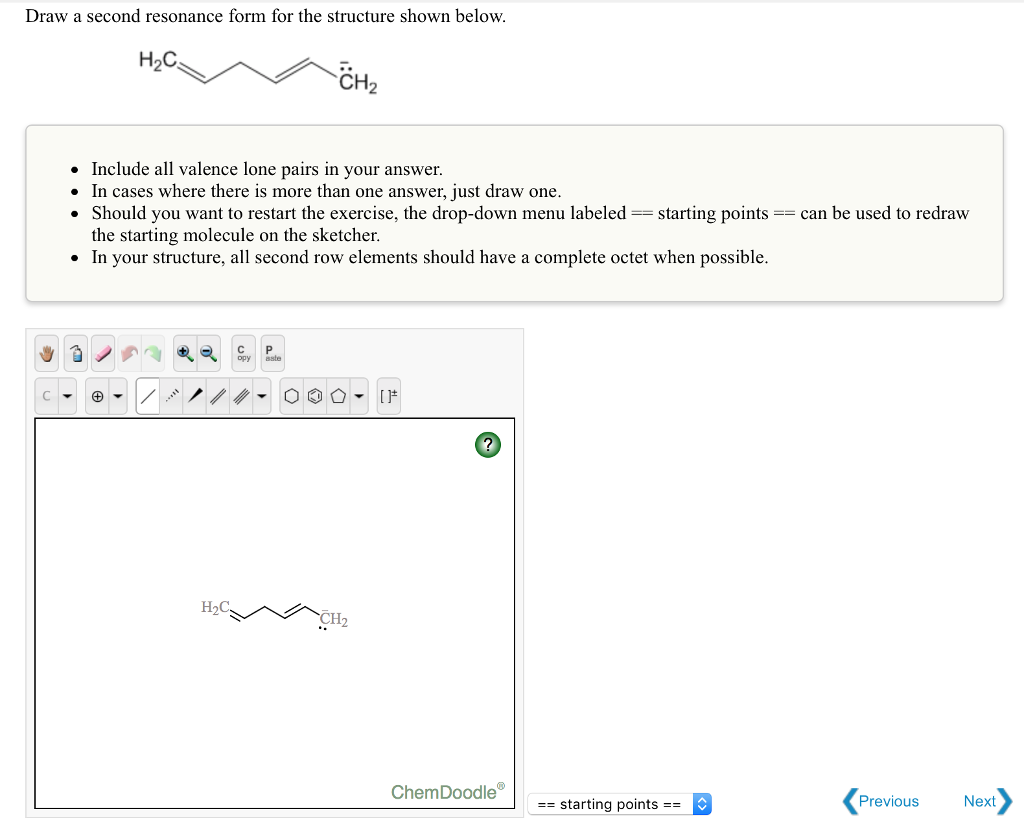Zoom in with the plus magnifier

pyautogui.click(x=185, y=354)
